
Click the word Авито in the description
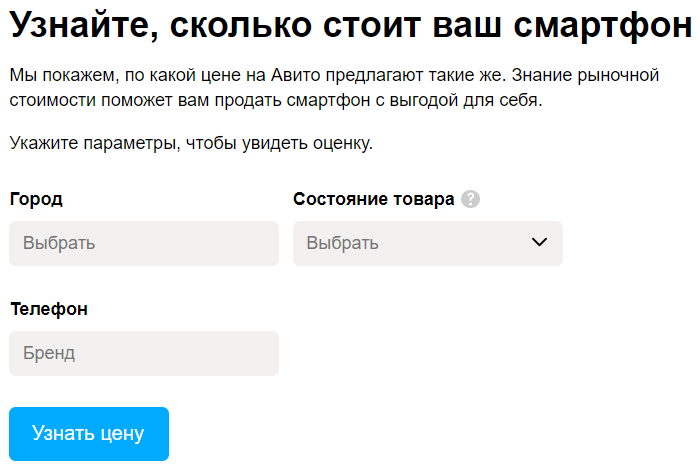pos(296,75)
